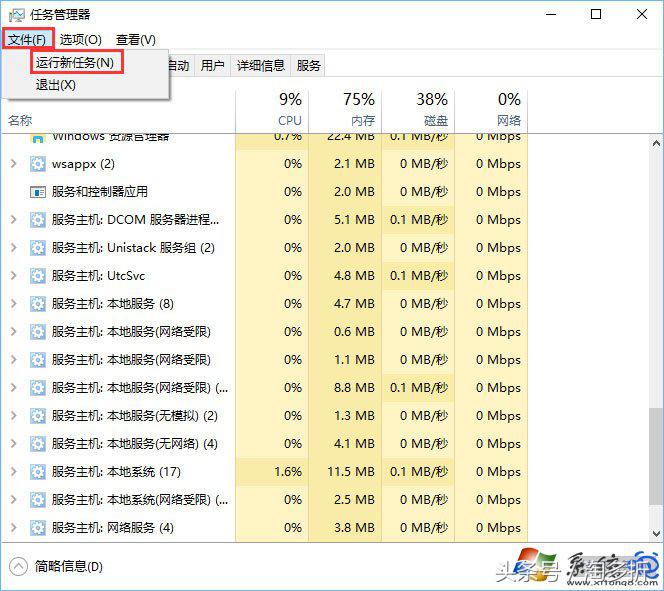Click gear icon of 本地系统 (17) row
Viewport: 664px width, 591px height.
[38, 471]
